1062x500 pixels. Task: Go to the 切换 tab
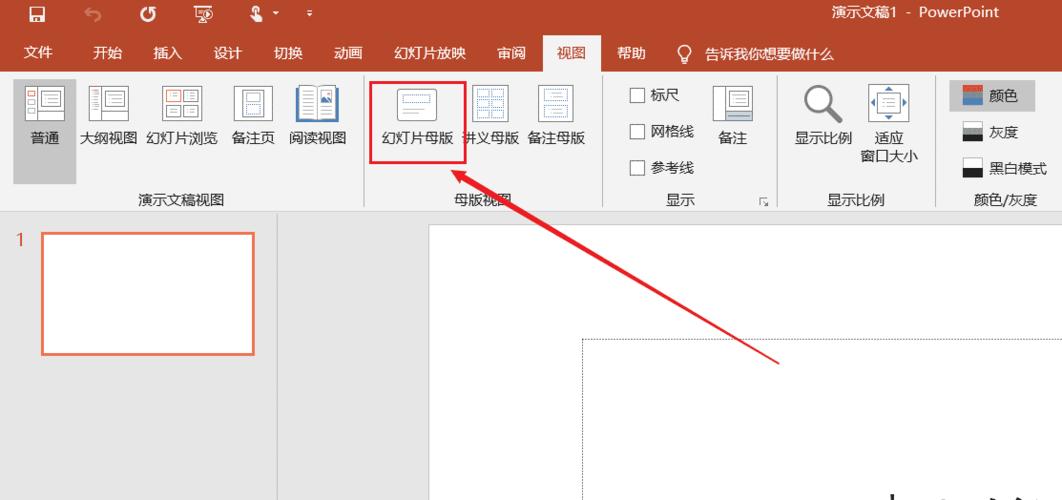(288, 54)
